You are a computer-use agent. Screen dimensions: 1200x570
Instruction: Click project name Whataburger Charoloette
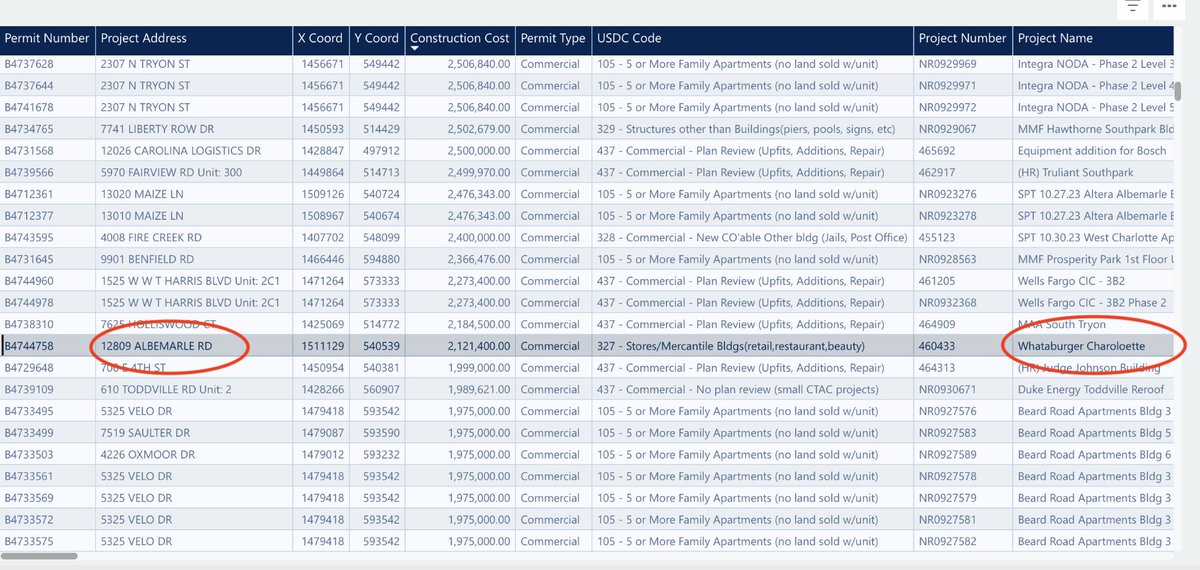tap(1081, 346)
